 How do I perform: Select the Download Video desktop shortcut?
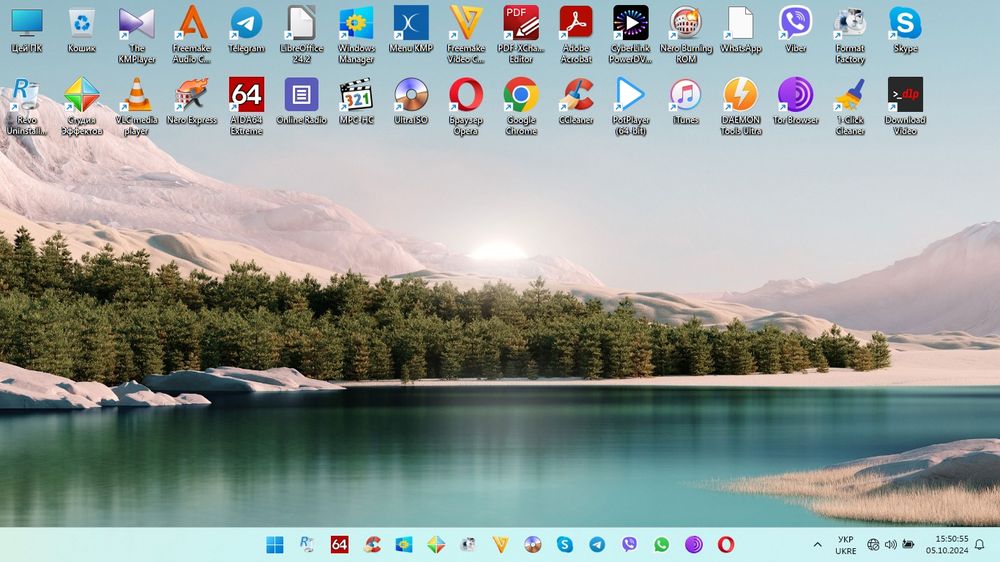(x=905, y=107)
